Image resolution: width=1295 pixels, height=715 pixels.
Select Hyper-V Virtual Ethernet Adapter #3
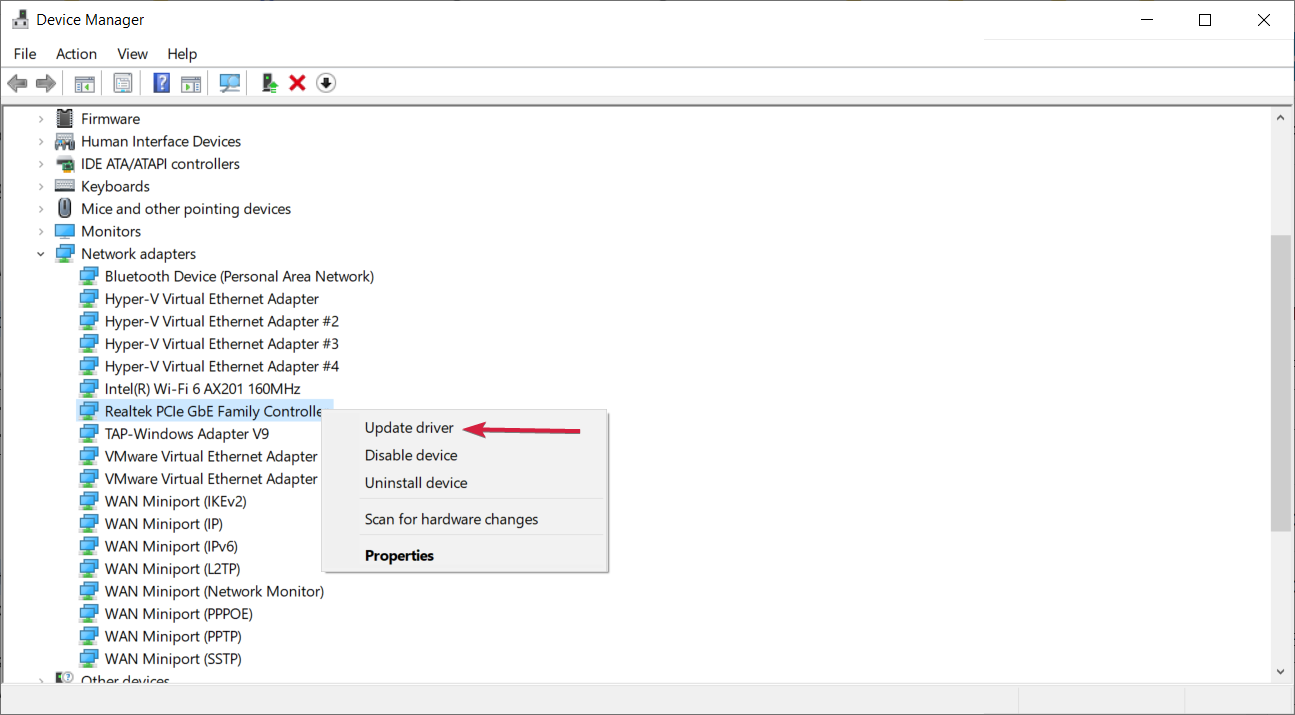222,344
